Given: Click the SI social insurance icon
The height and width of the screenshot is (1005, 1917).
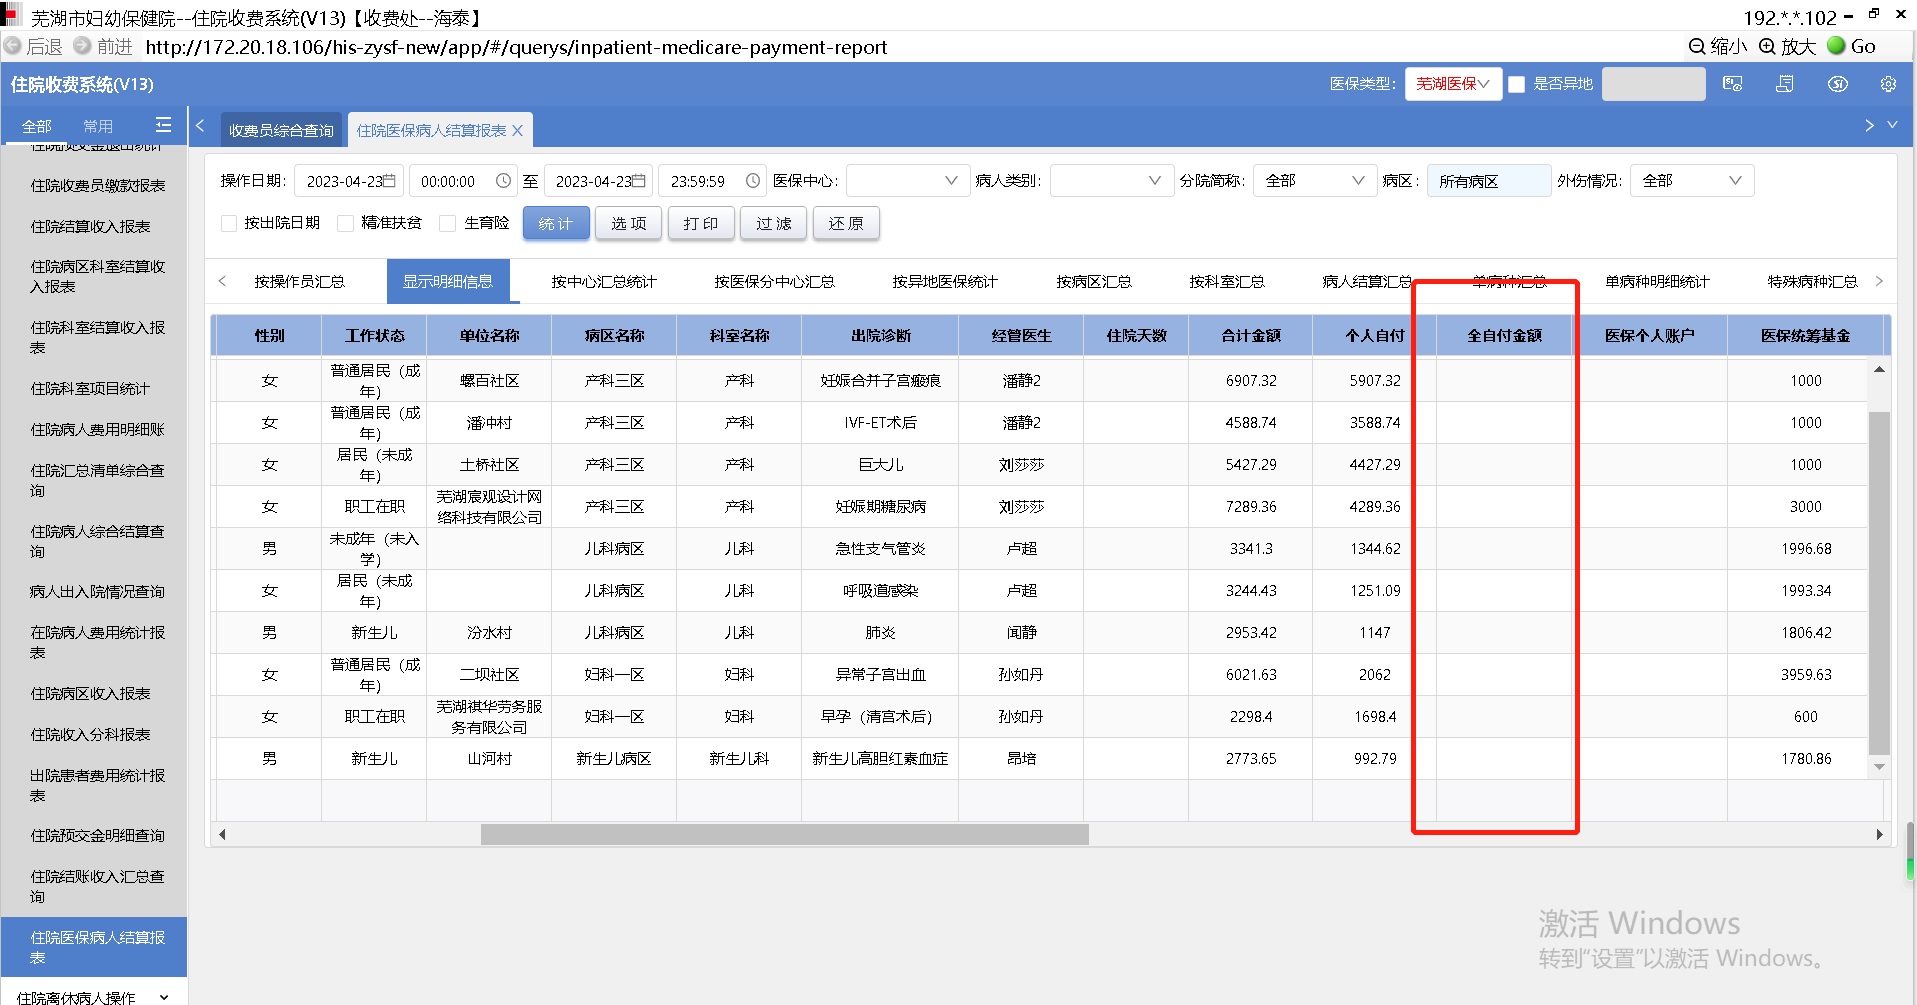Looking at the screenshot, I should [1838, 84].
